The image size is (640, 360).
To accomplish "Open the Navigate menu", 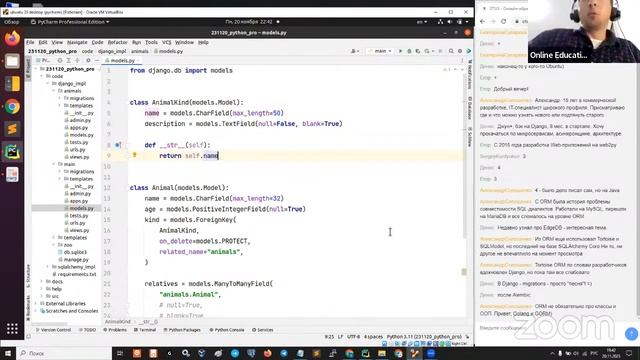I will tap(77, 42).
